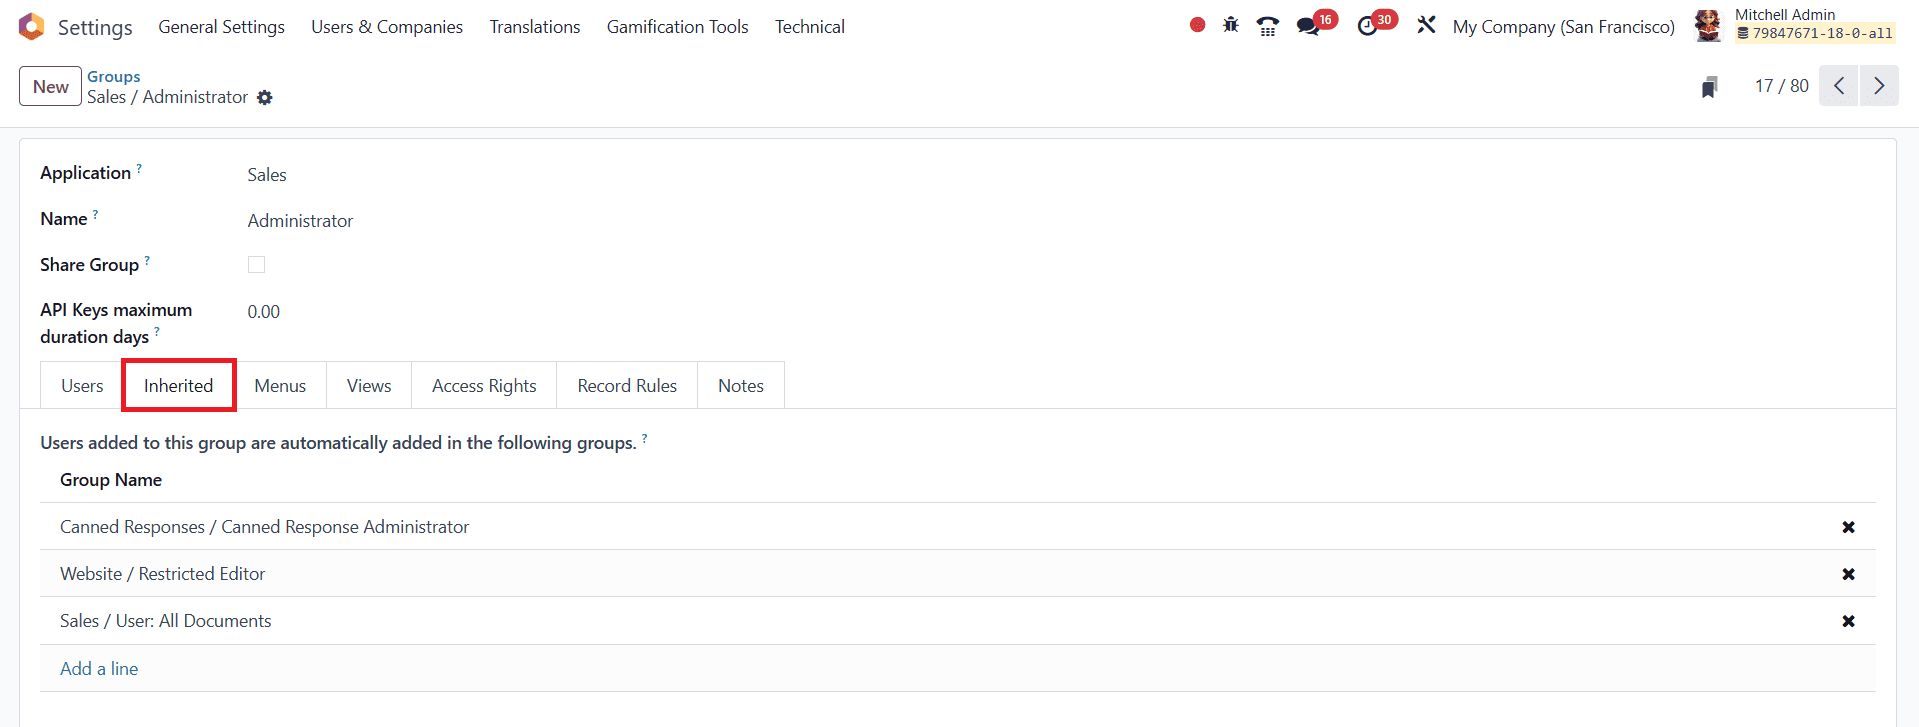Open Mitchell Admin user avatar menu
Image resolution: width=1919 pixels, height=727 pixels.
(x=1708, y=26)
